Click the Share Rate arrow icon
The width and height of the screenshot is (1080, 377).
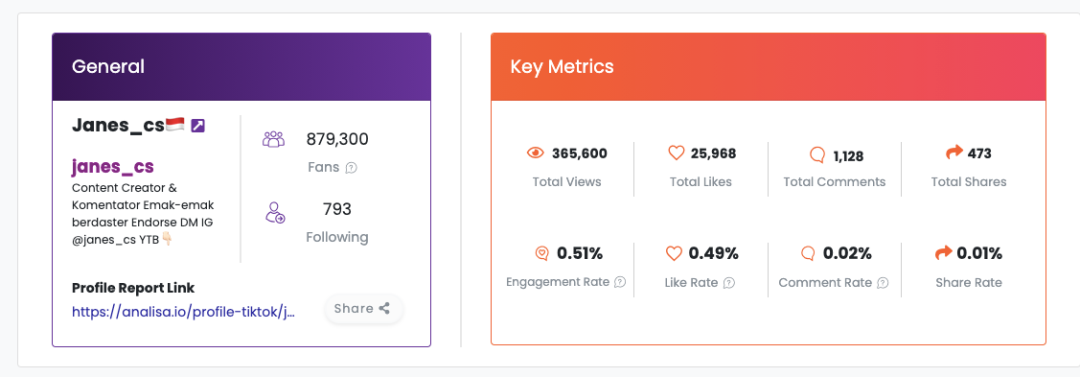pyautogui.click(x=943, y=254)
